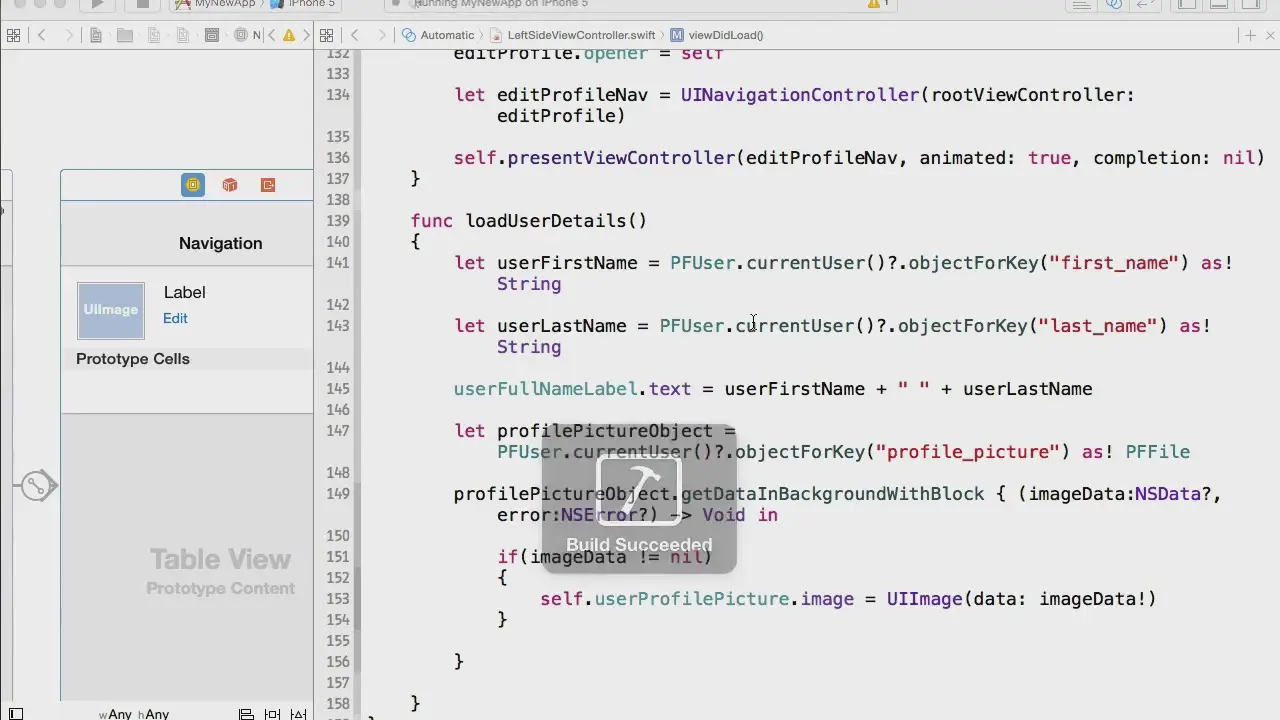Click the Run (play) button
The height and width of the screenshot is (720, 1280).
(x=97, y=4)
